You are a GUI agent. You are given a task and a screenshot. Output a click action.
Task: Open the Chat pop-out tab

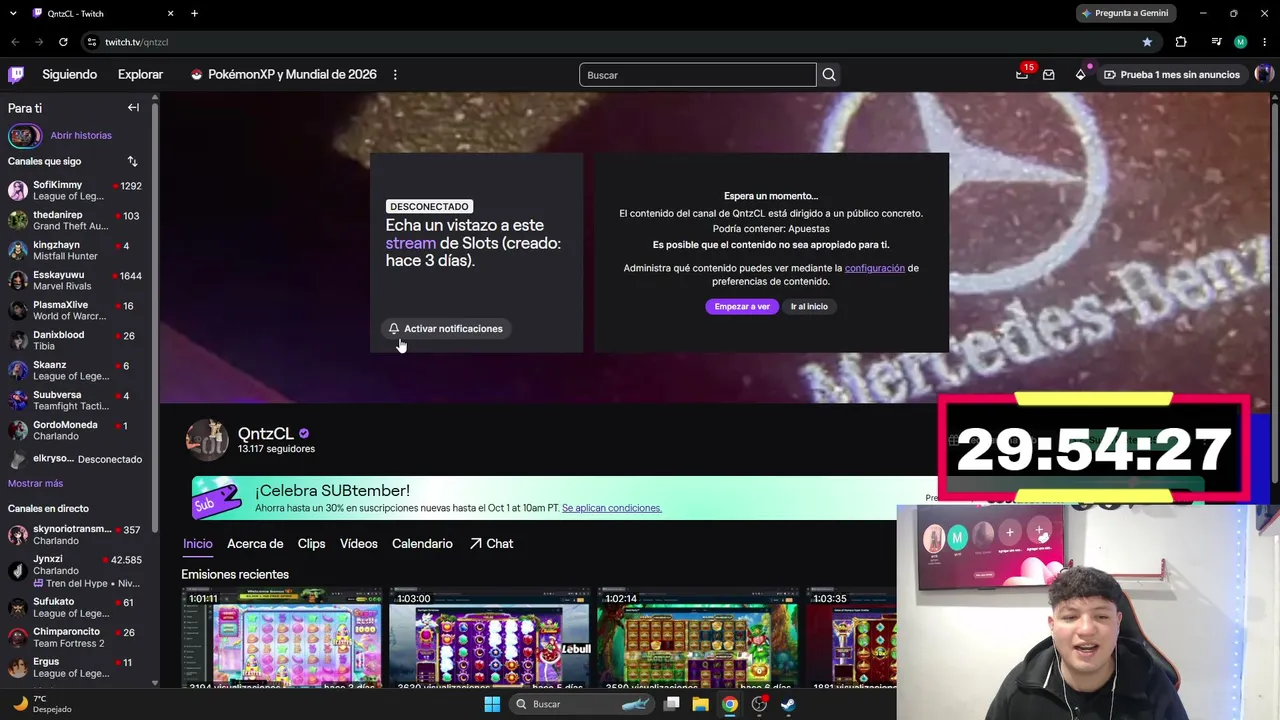[491, 544]
